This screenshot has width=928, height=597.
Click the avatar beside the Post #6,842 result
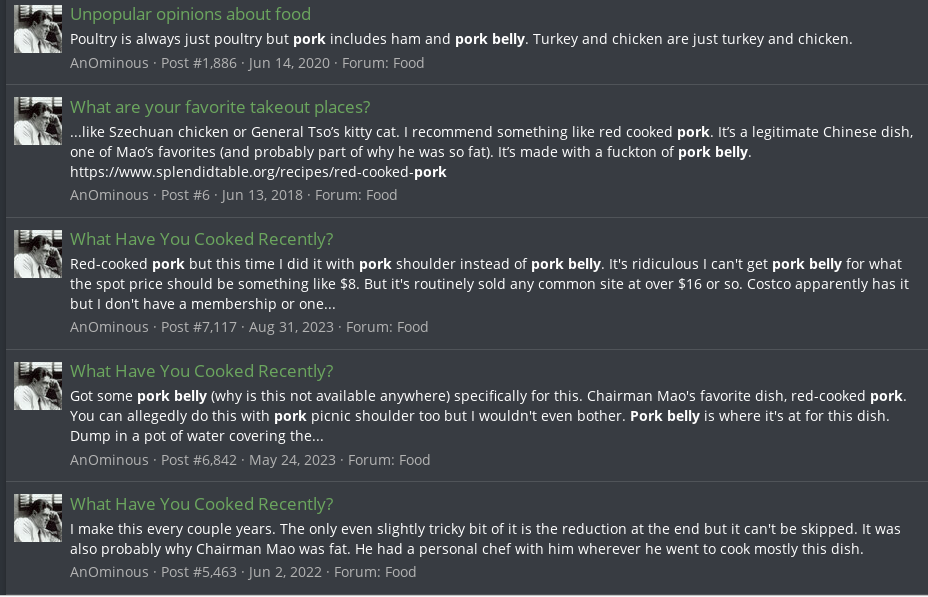(38, 386)
